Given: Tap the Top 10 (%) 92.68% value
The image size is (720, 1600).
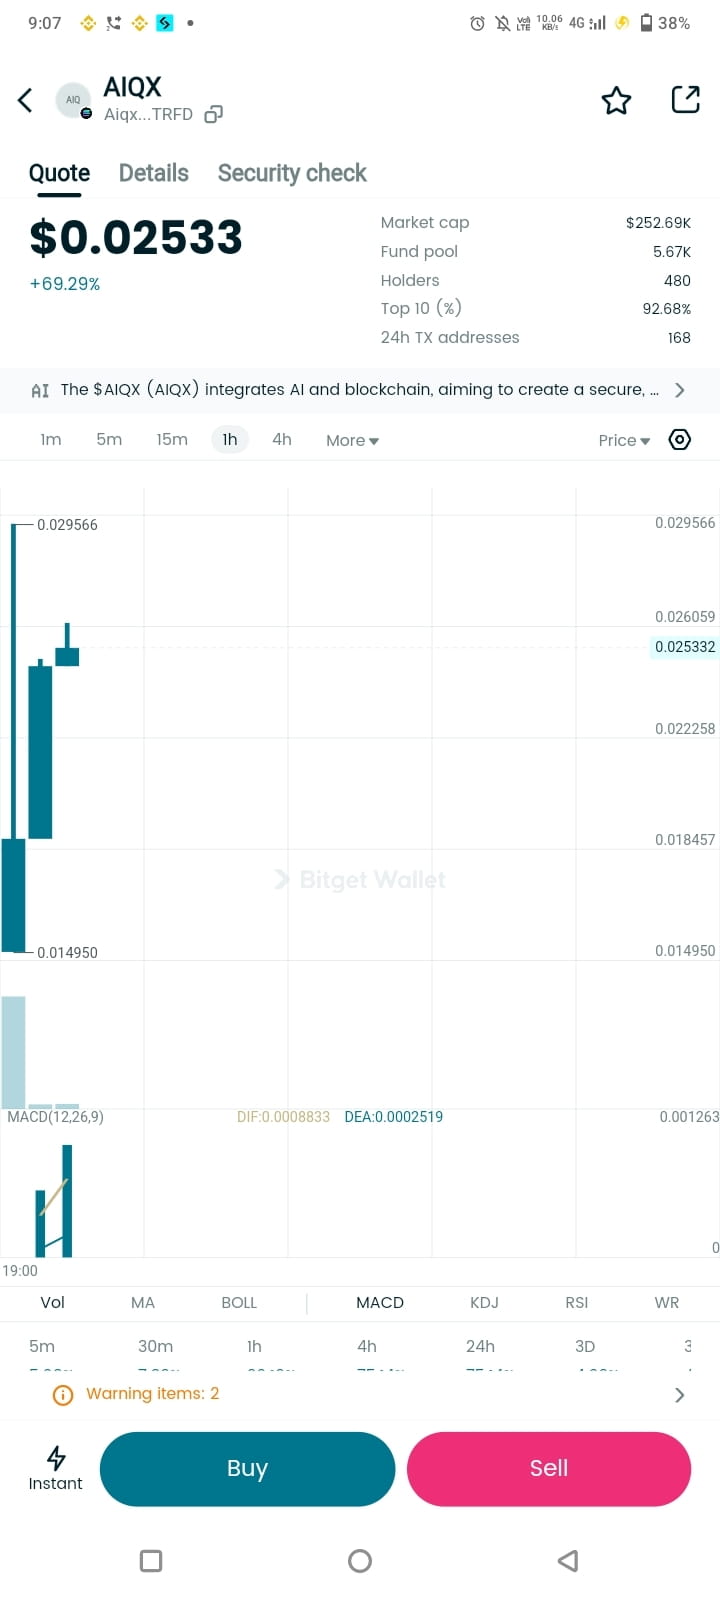Looking at the screenshot, I should (666, 309).
